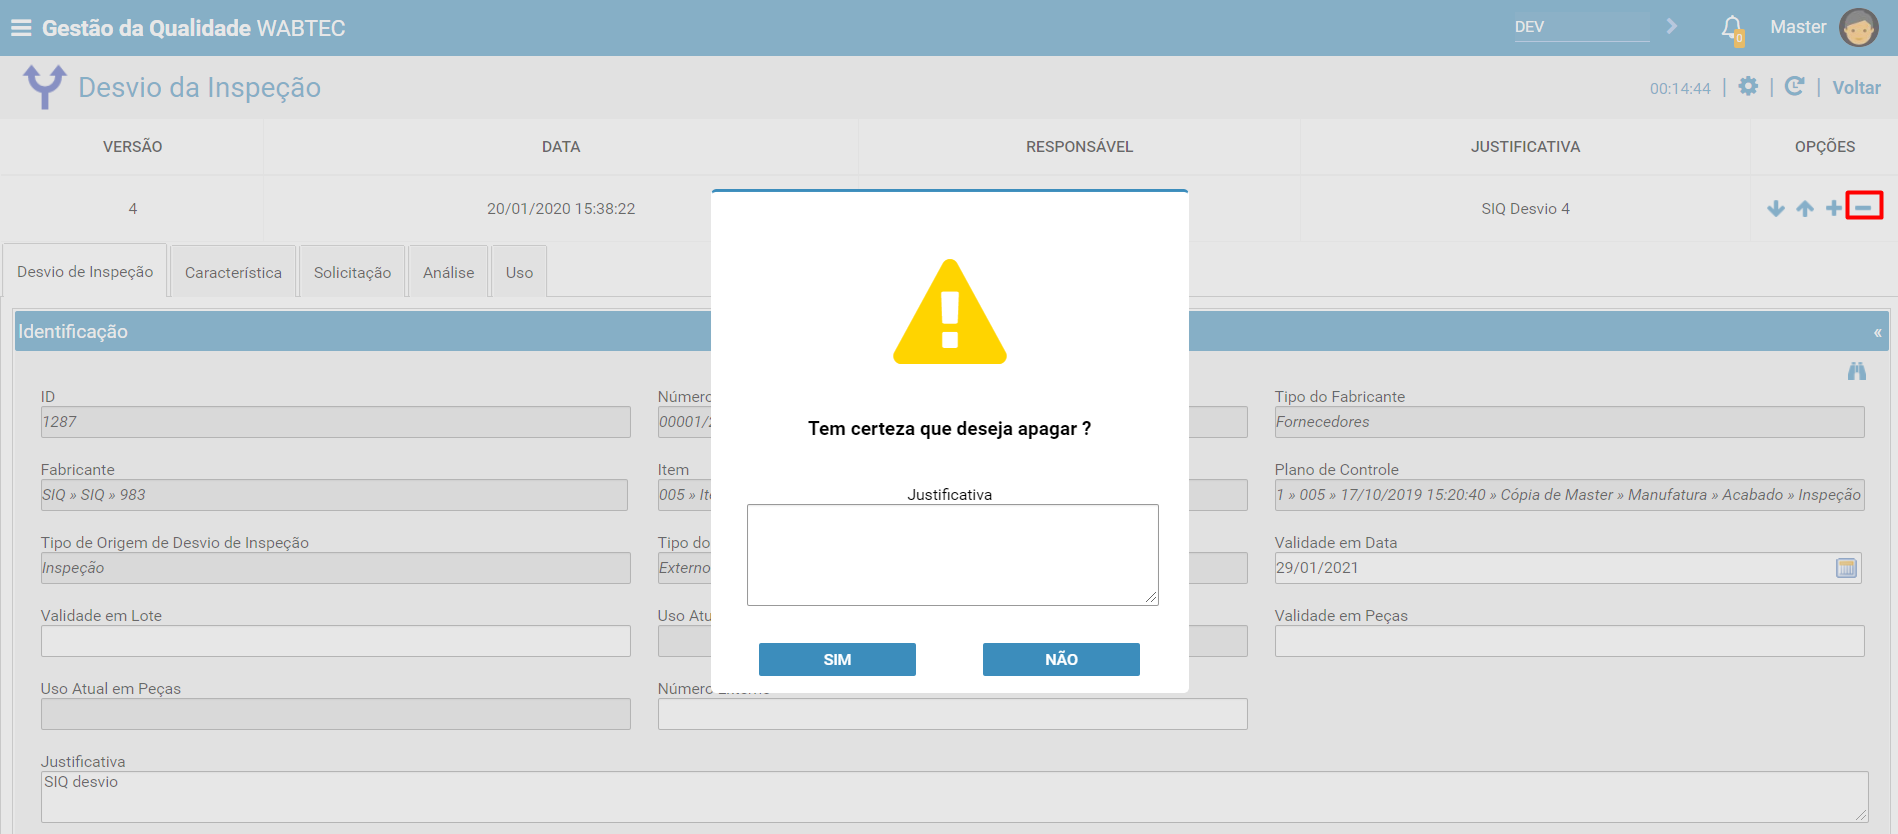Screen dimensions: 1898x834
Task: Open settings gear icon
Action: coord(1748,87)
